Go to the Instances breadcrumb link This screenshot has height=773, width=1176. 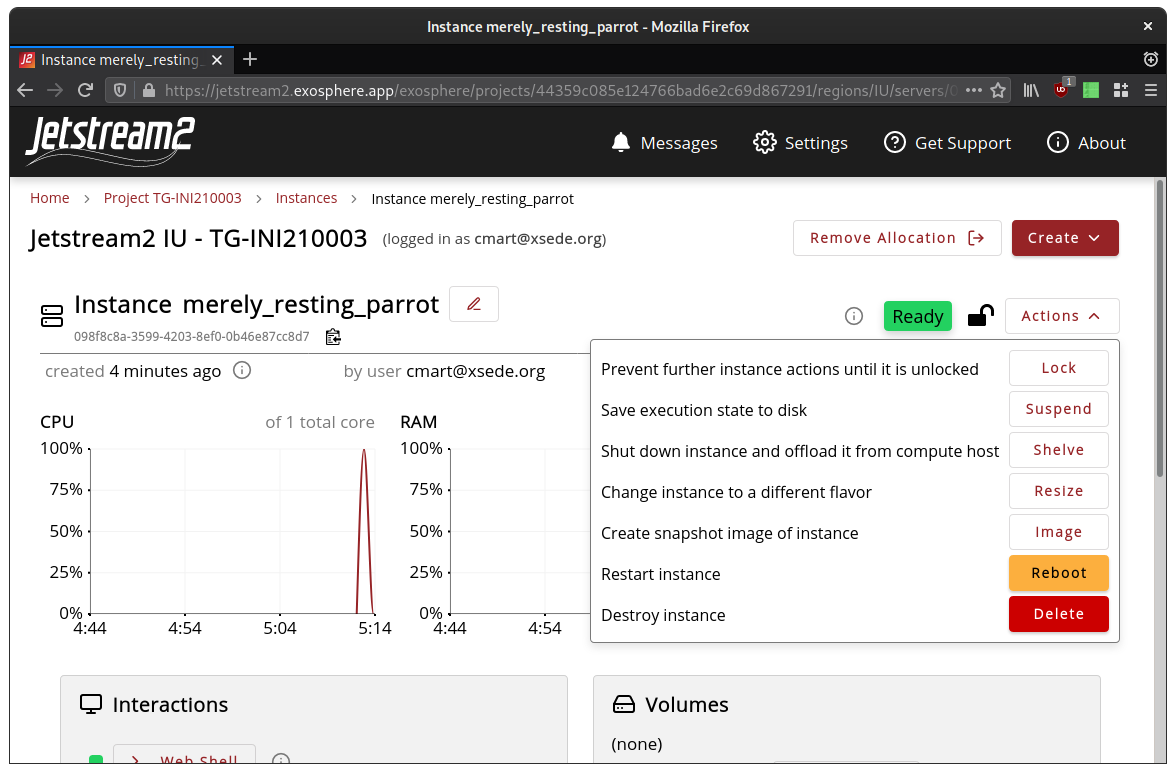pos(306,198)
